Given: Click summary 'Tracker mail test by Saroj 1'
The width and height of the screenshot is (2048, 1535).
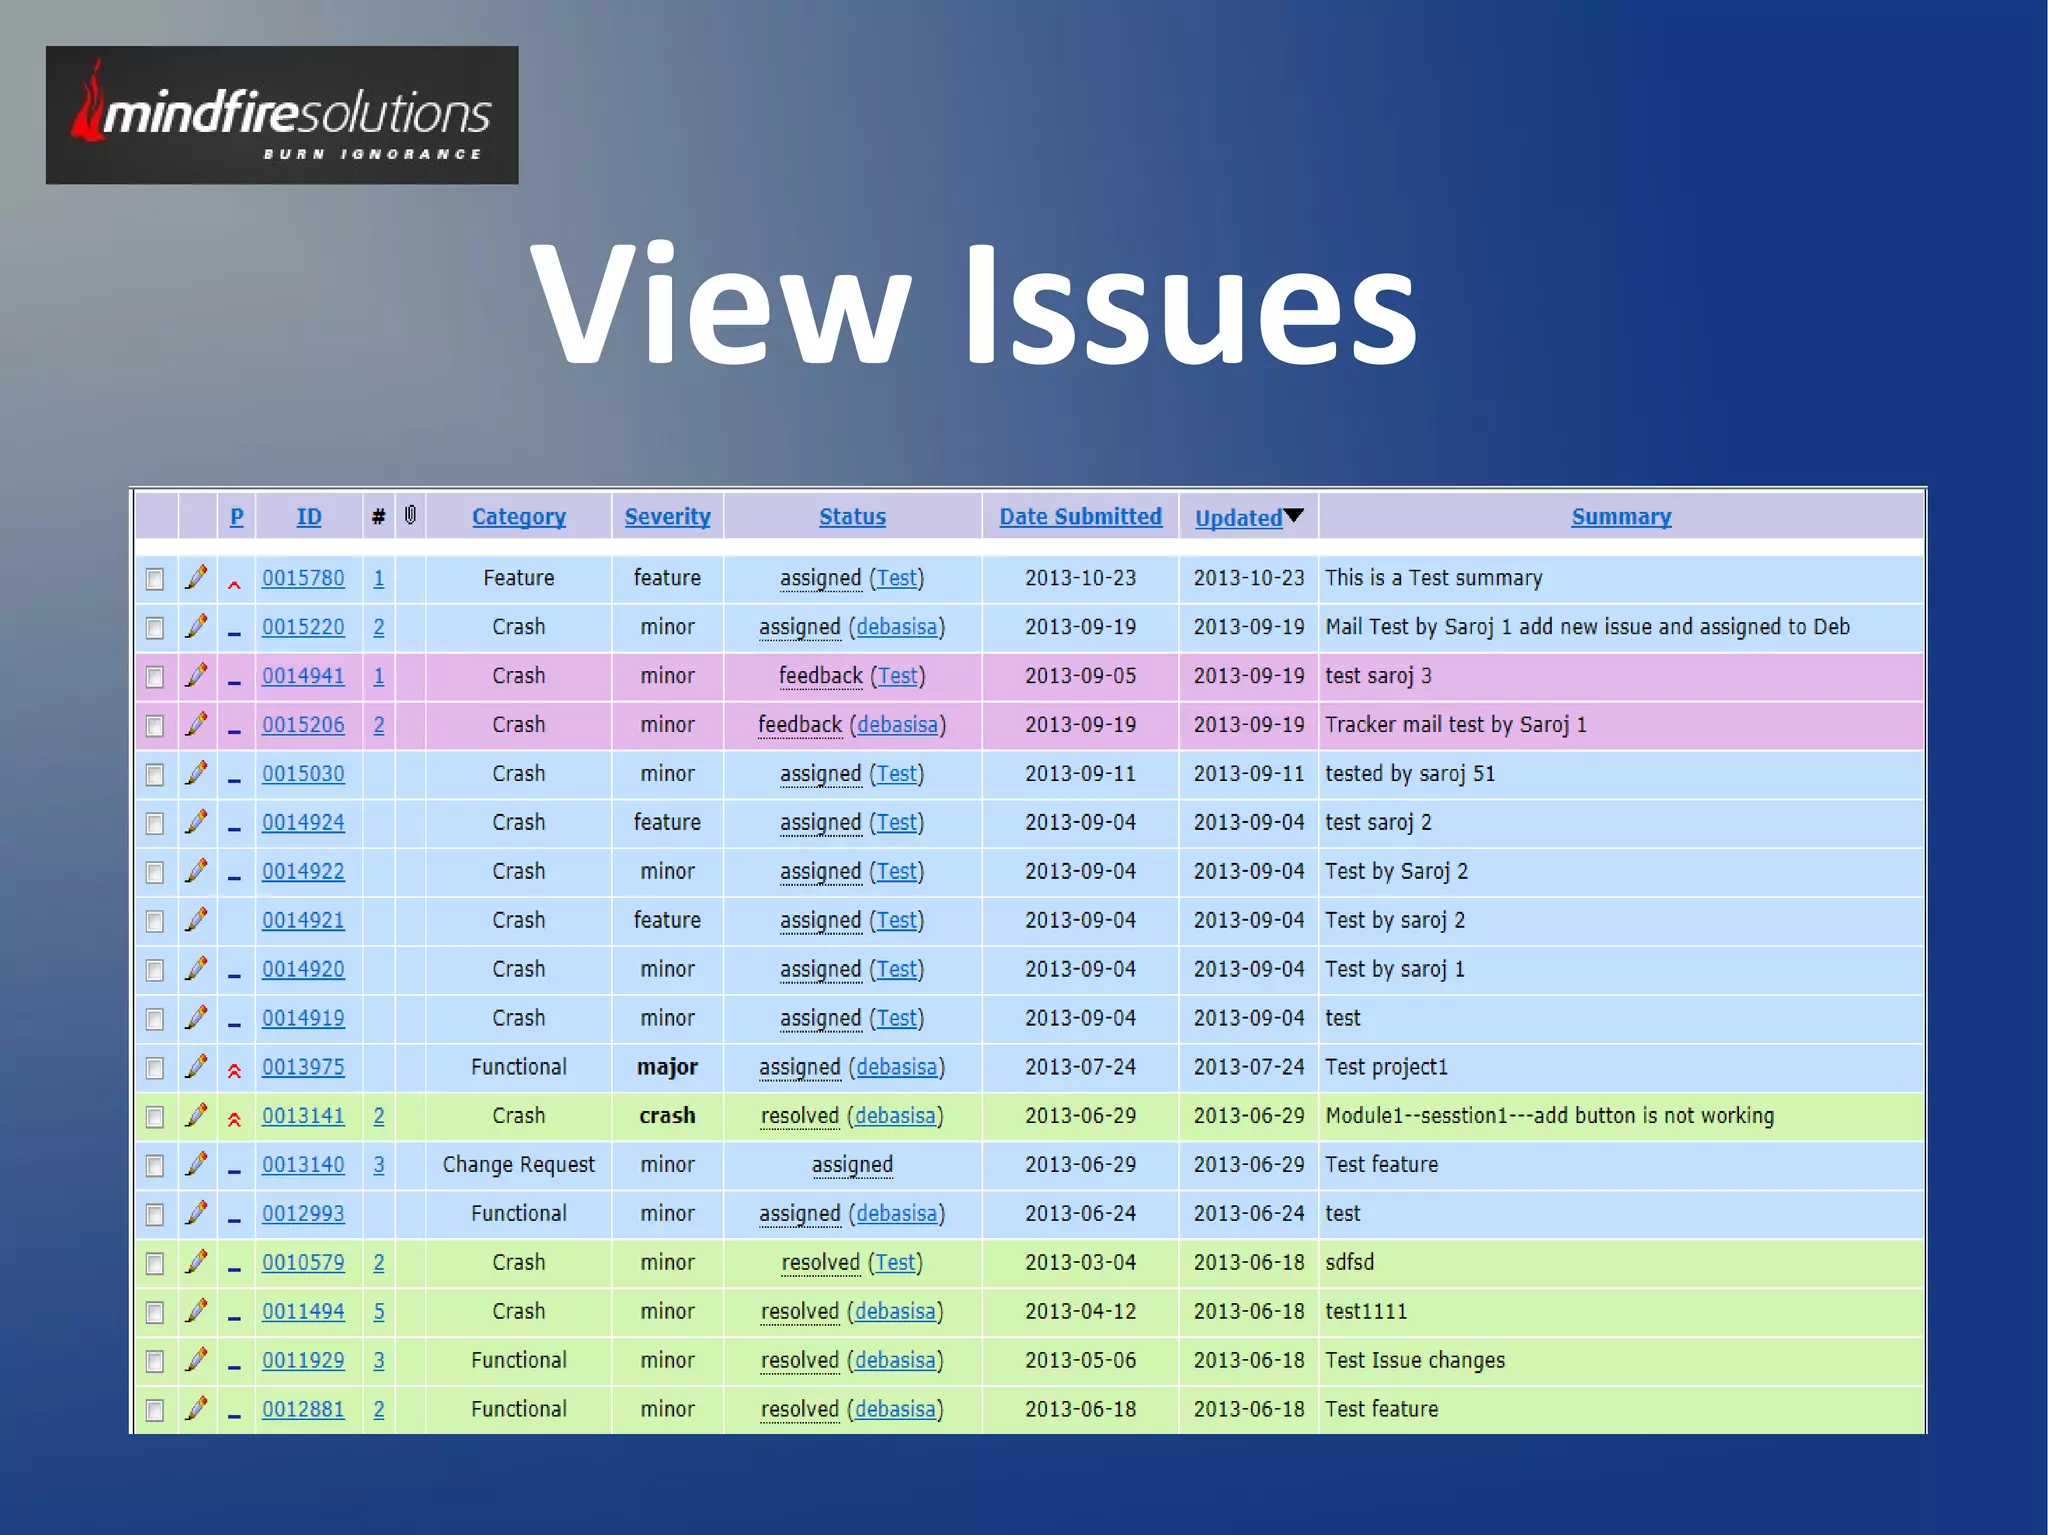Looking at the screenshot, I should (x=1456, y=725).
